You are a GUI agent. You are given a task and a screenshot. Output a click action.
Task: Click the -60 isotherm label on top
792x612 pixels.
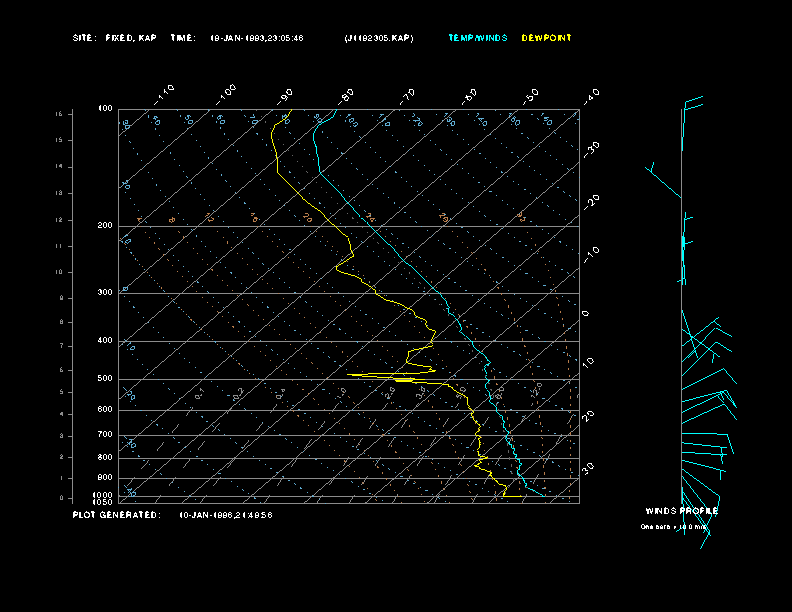(470, 96)
